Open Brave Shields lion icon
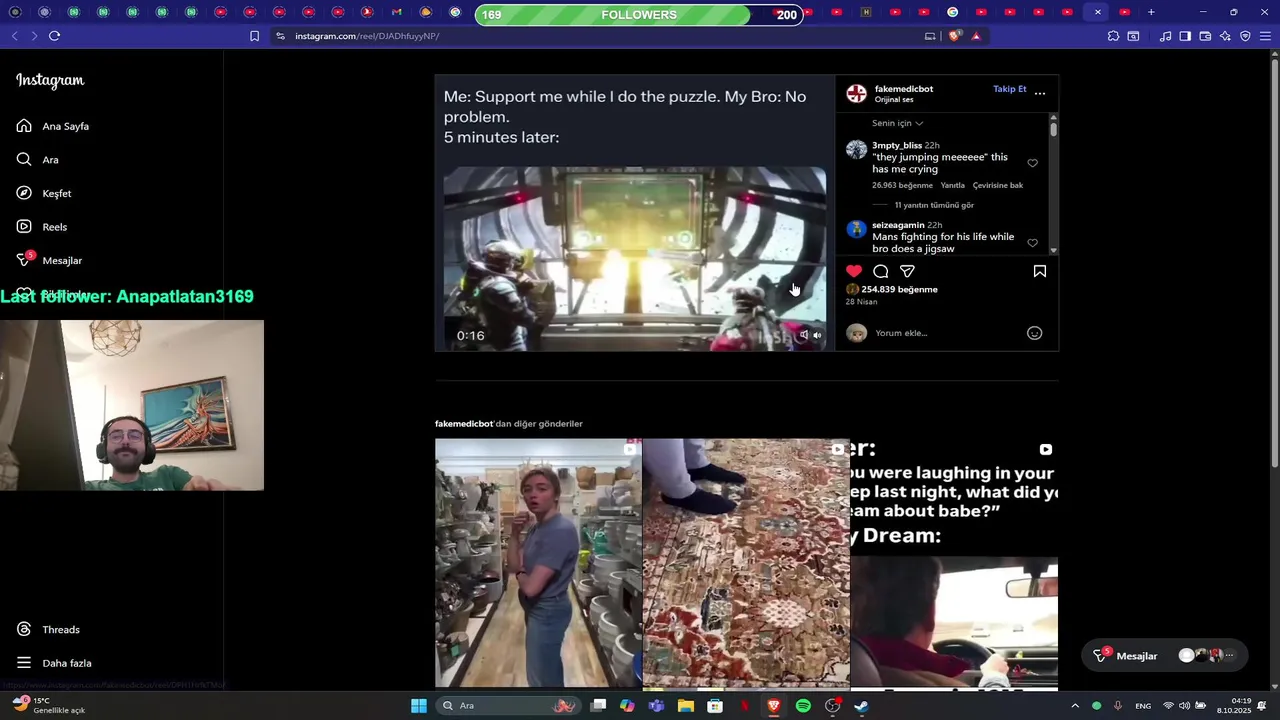This screenshot has width=1280, height=720. click(x=955, y=36)
